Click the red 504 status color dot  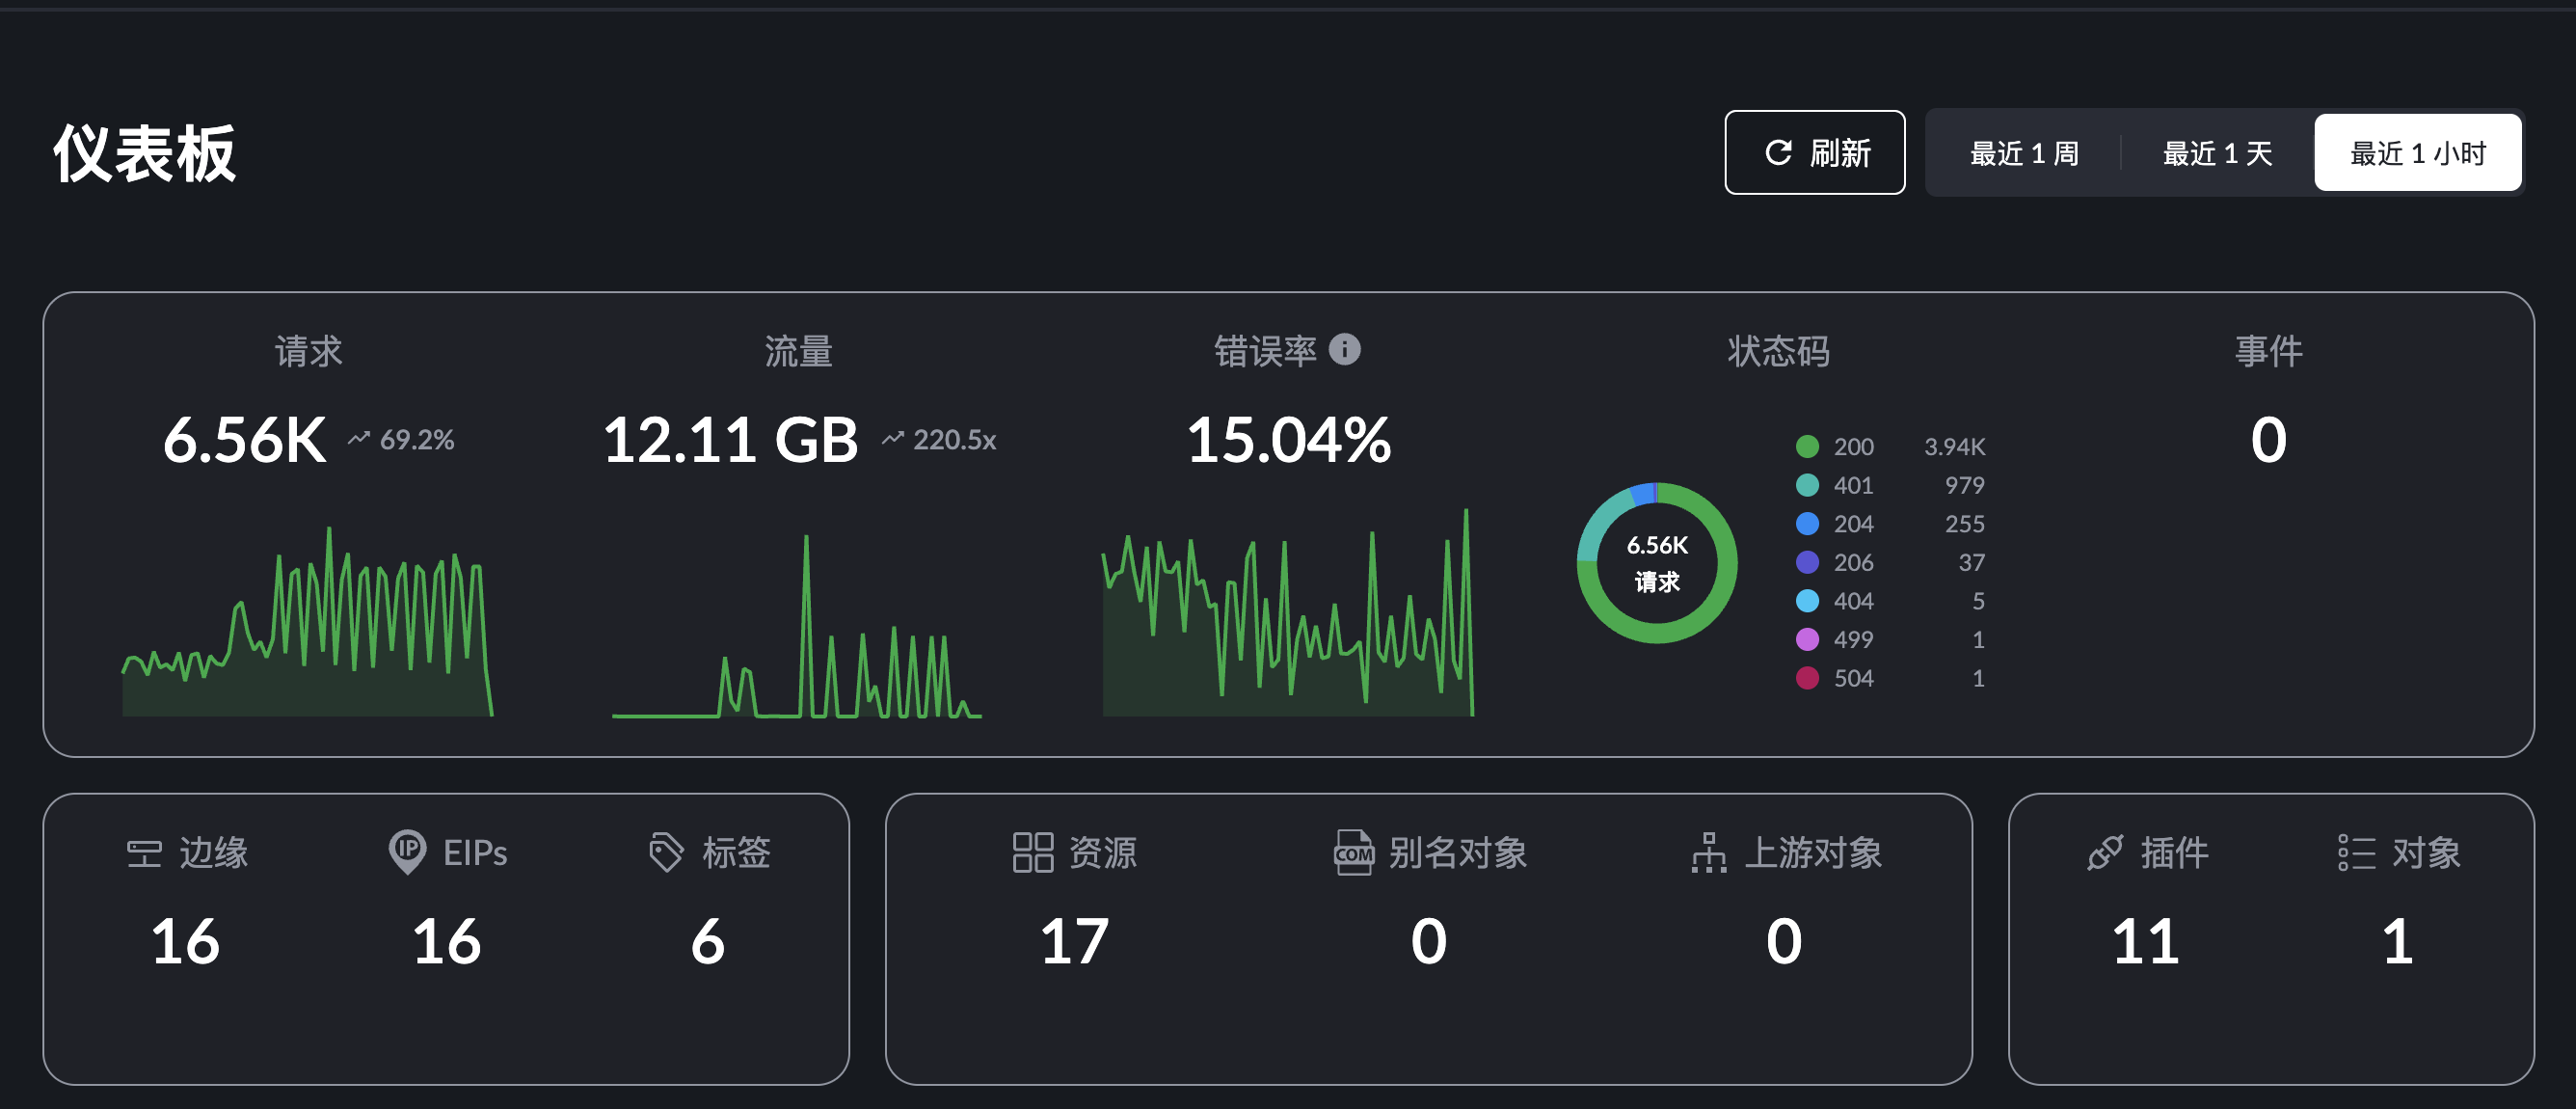coord(1807,678)
